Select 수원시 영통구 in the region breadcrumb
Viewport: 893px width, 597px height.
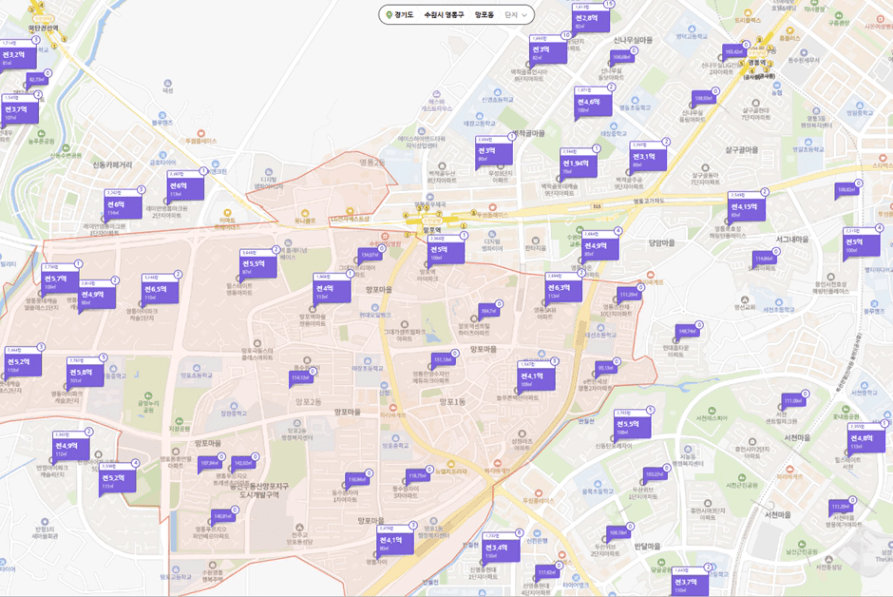[445, 15]
